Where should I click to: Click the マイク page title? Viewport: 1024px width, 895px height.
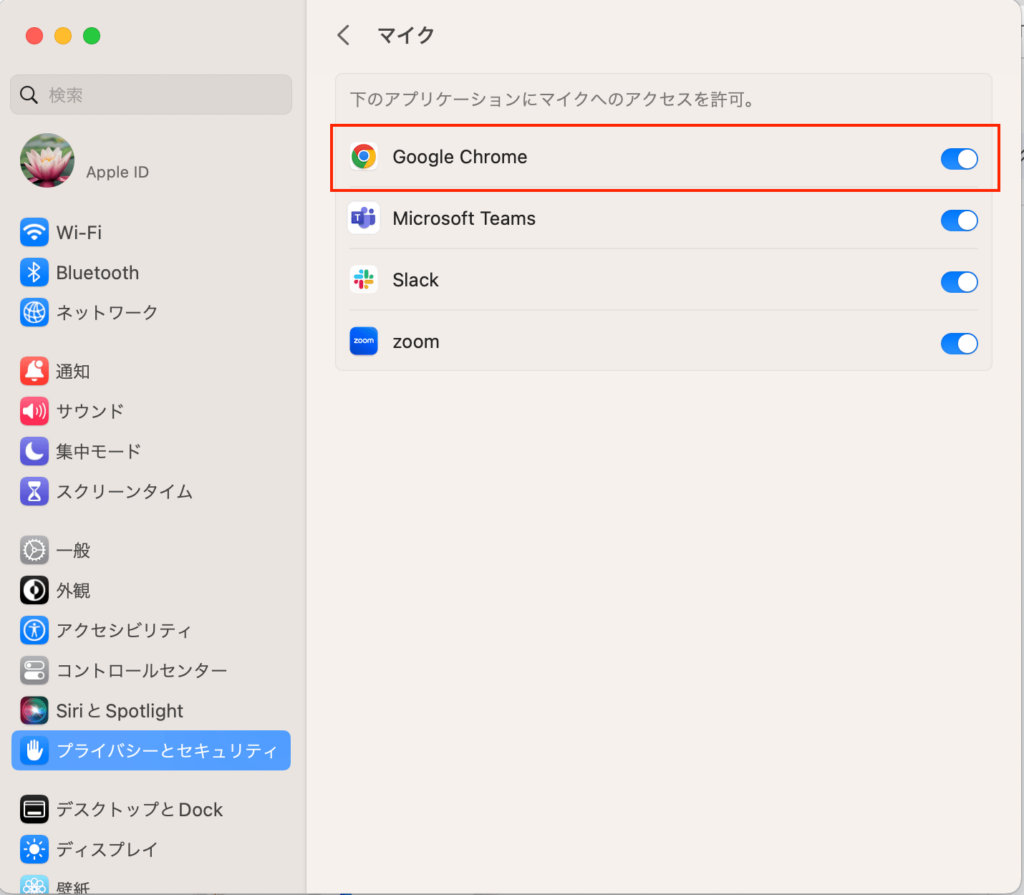point(406,35)
